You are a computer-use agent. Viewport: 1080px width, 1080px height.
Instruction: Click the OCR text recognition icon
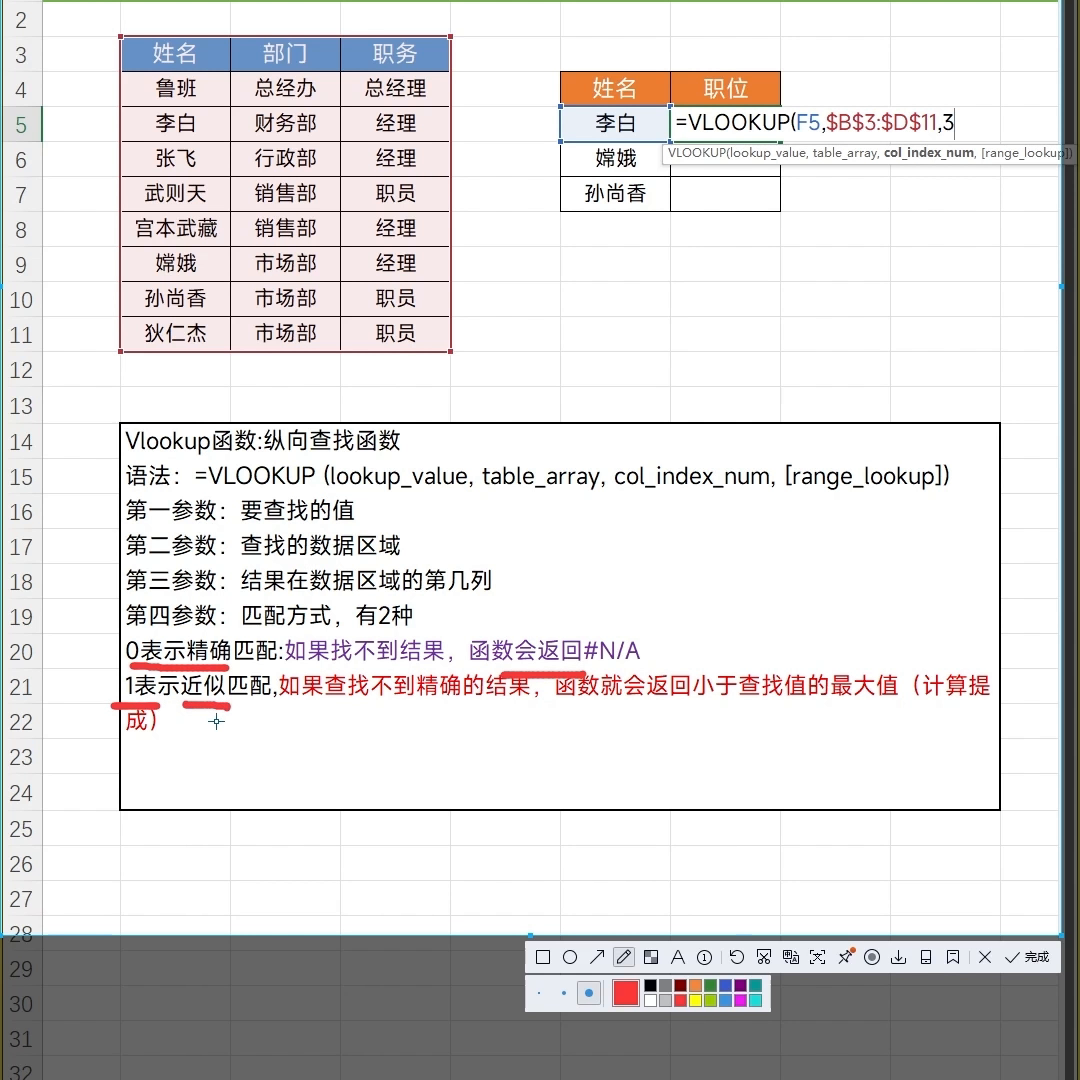tap(818, 957)
